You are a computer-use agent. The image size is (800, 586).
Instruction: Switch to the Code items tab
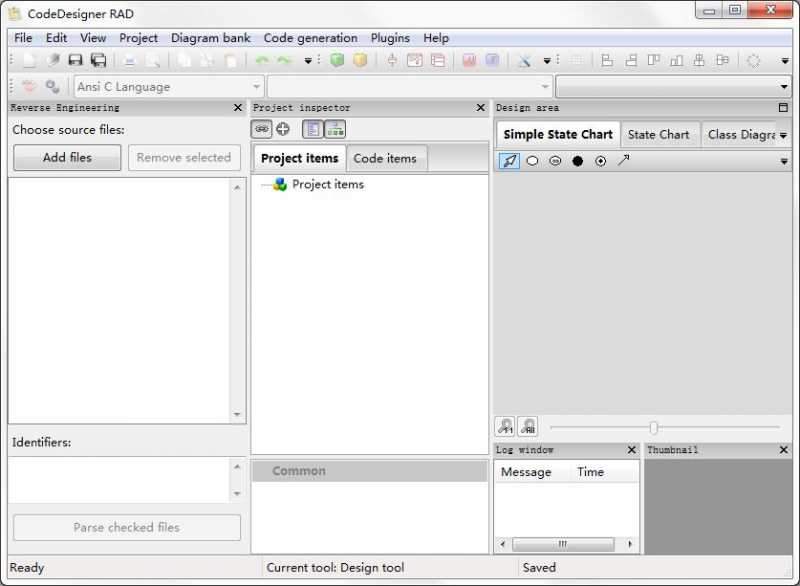(384, 158)
